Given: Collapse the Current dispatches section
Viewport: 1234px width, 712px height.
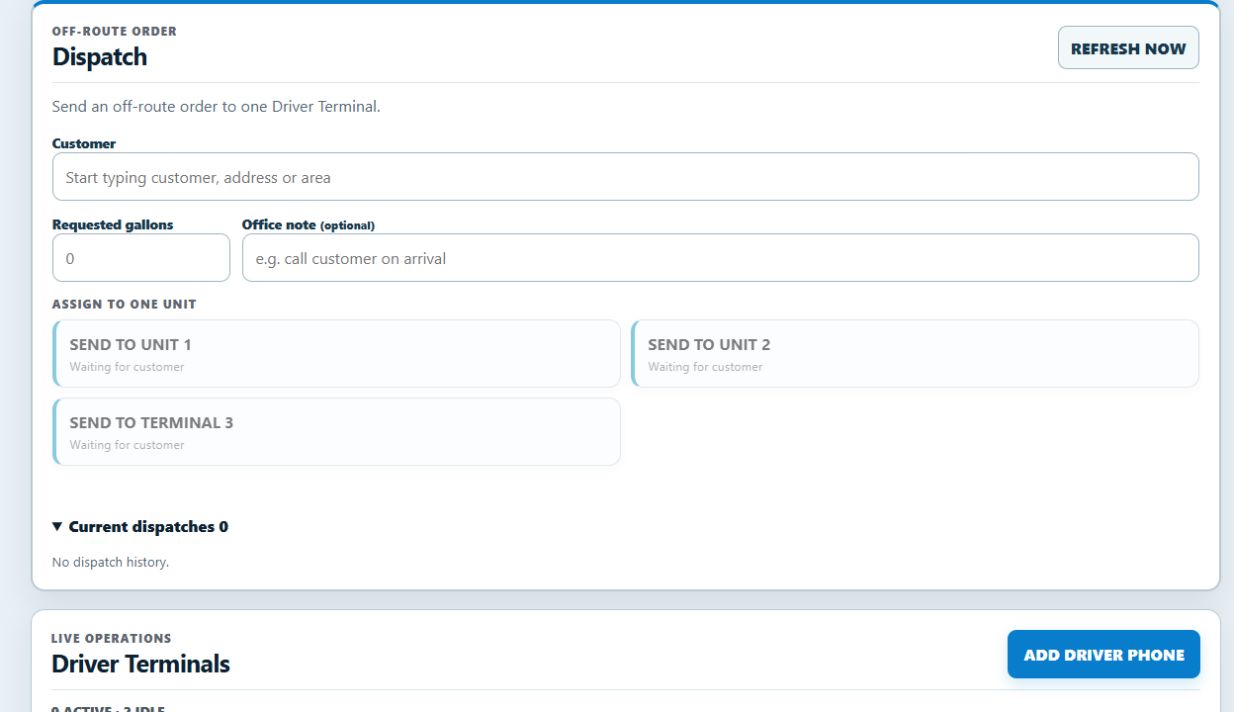Looking at the screenshot, I should (x=140, y=527).
